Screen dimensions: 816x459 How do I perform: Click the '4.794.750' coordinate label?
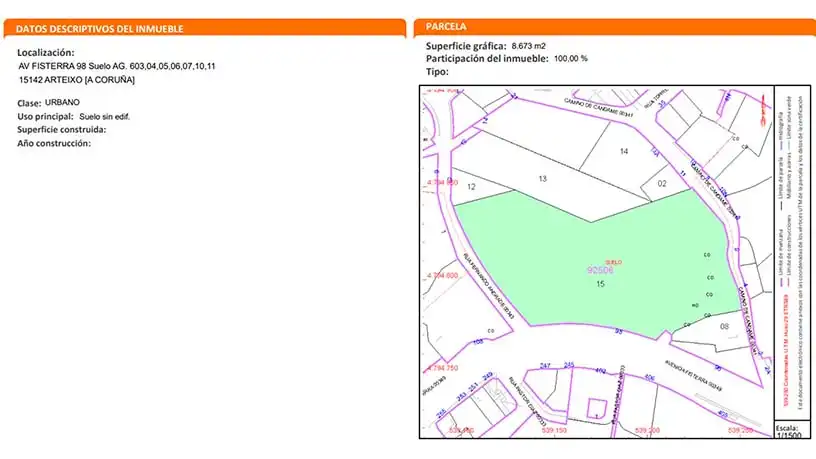pyautogui.click(x=442, y=368)
